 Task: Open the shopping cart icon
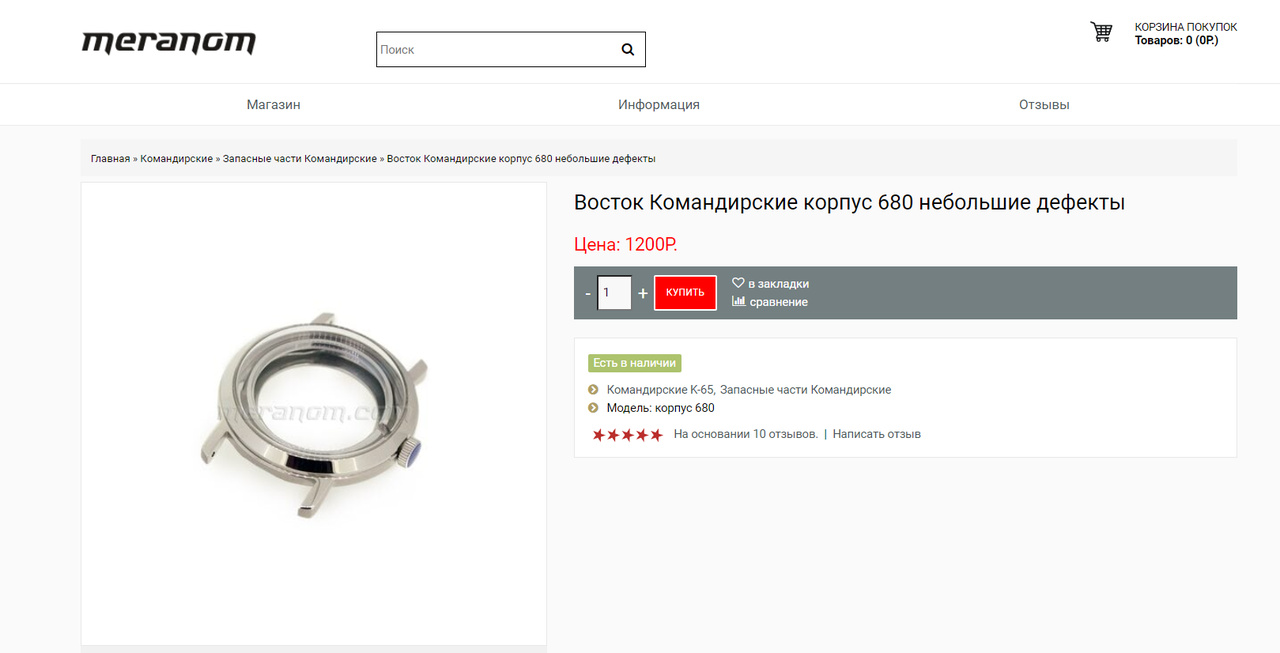click(1101, 32)
